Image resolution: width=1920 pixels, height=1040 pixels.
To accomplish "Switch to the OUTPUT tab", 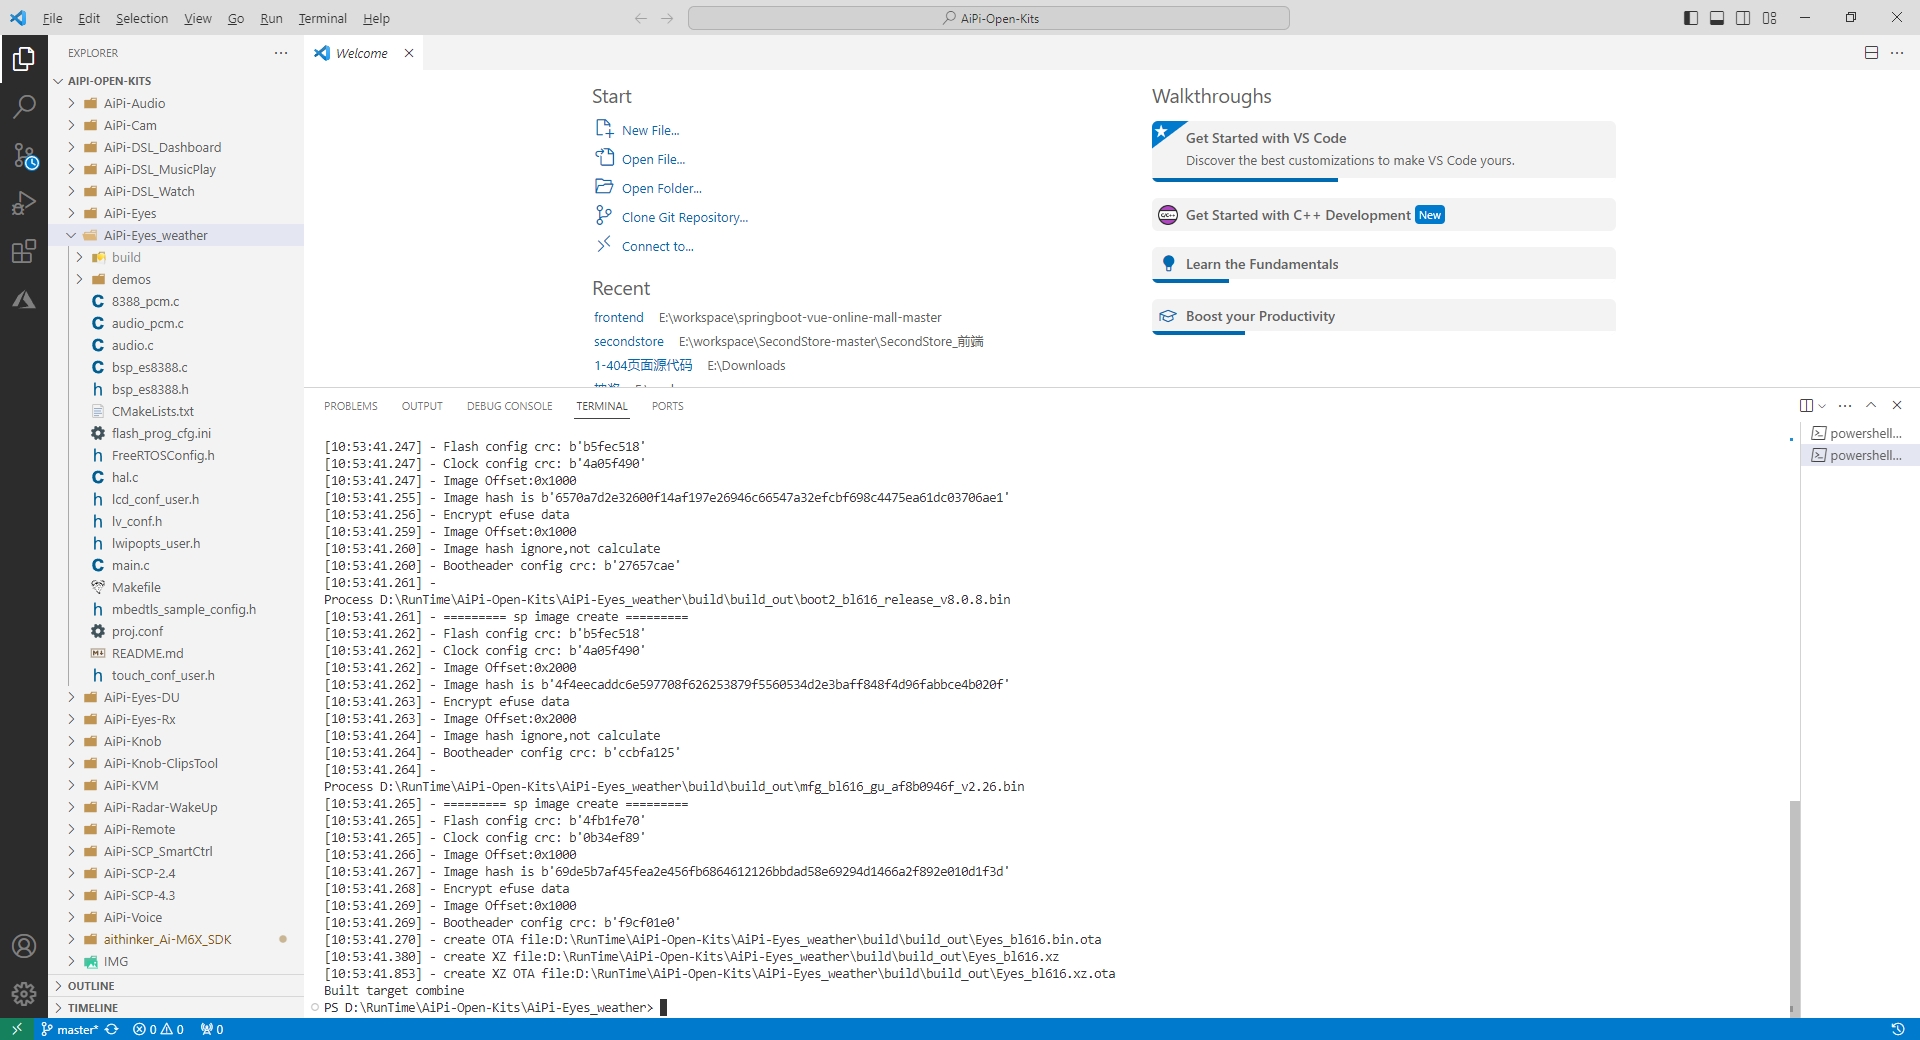I will [422, 406].
